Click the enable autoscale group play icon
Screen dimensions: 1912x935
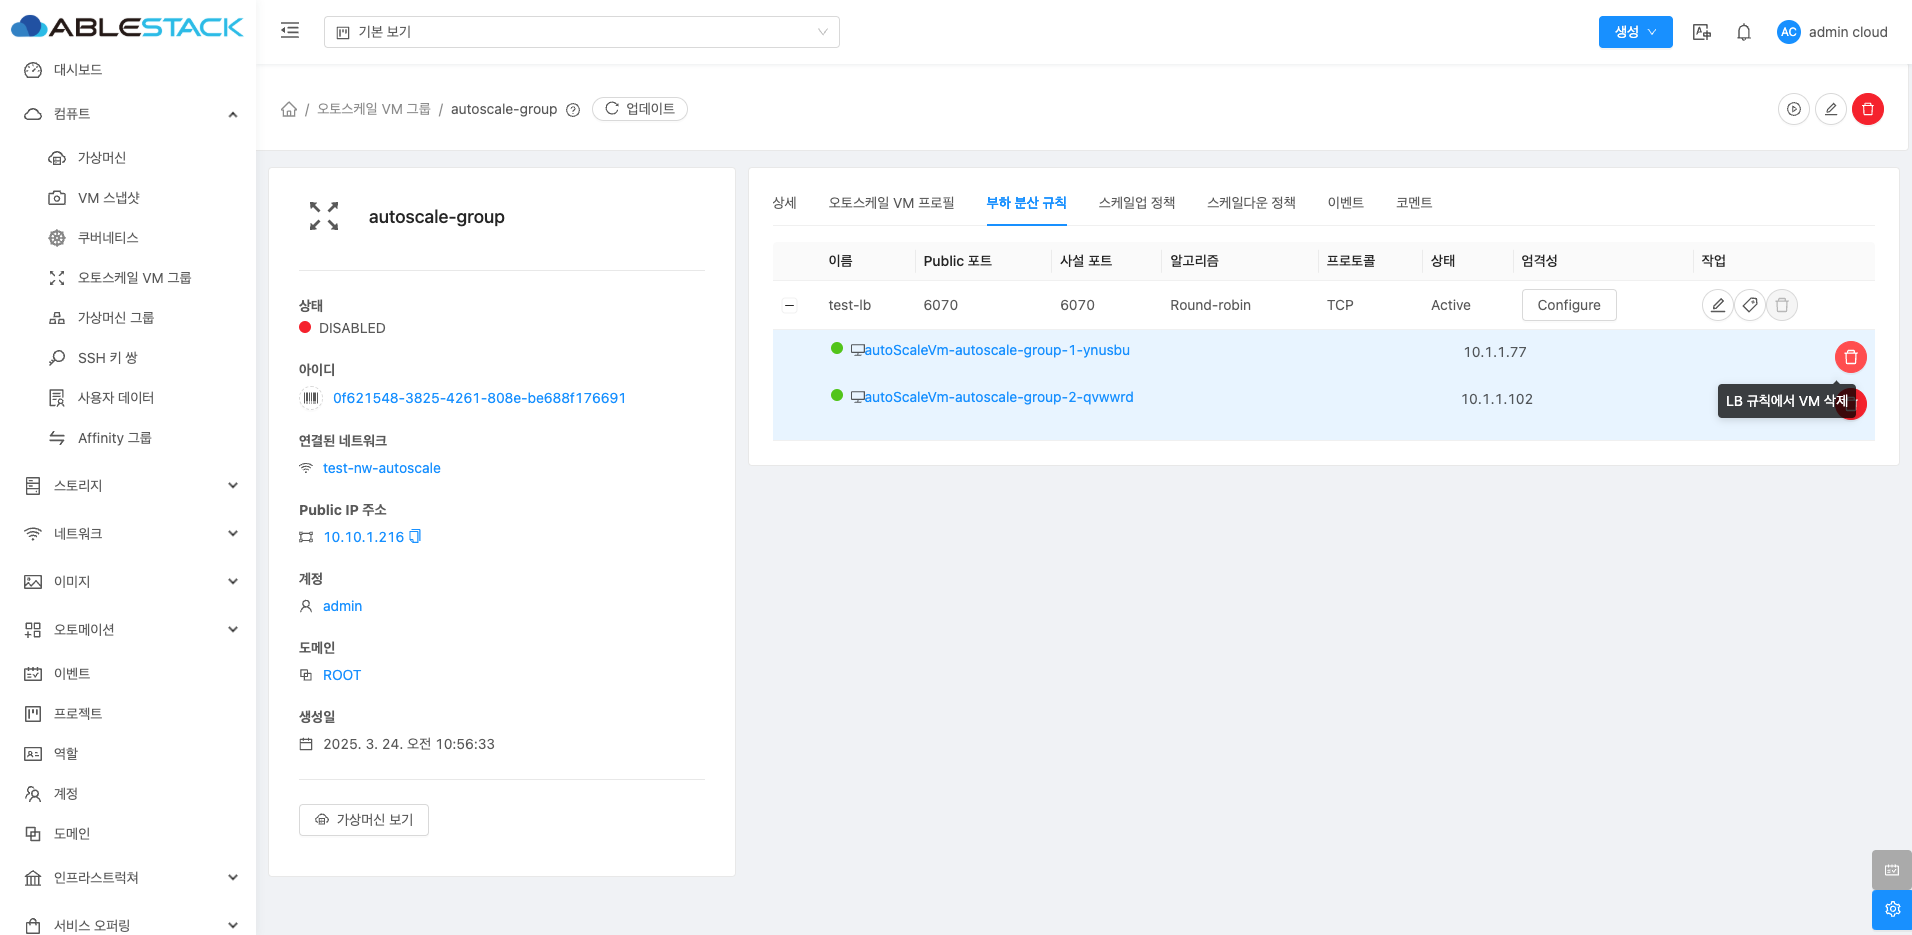1794,109
